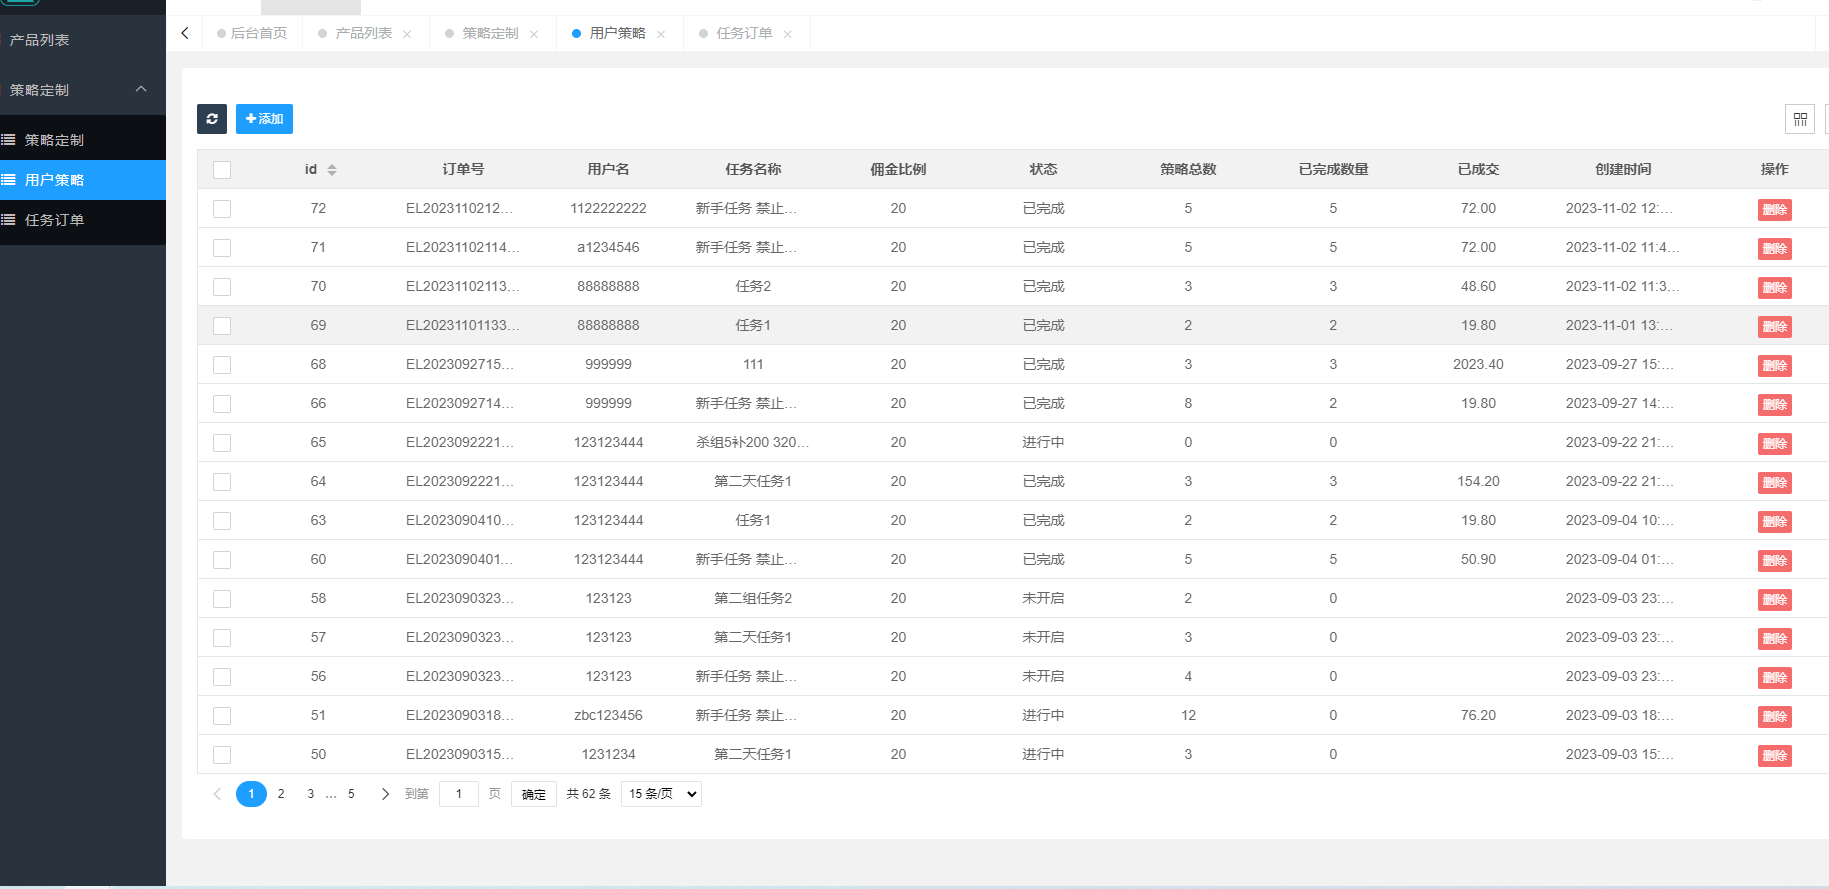The width and height of the screenshot is (1829, 889).
Task: Check the checkbox for row id 51
Action: (x=222, y=716)
